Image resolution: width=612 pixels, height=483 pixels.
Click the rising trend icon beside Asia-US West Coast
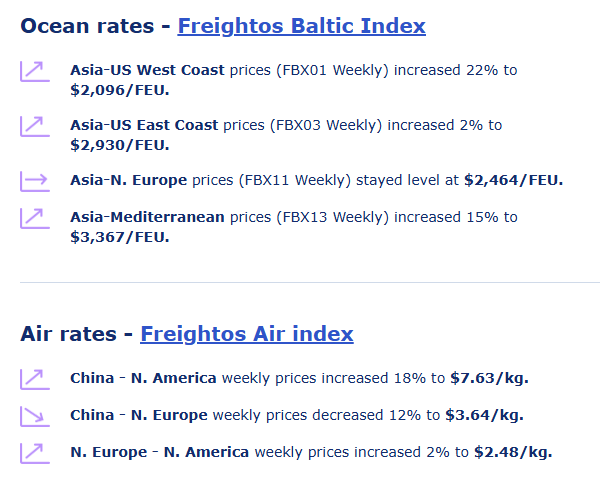pyautogui.click(x=34, y=72)
